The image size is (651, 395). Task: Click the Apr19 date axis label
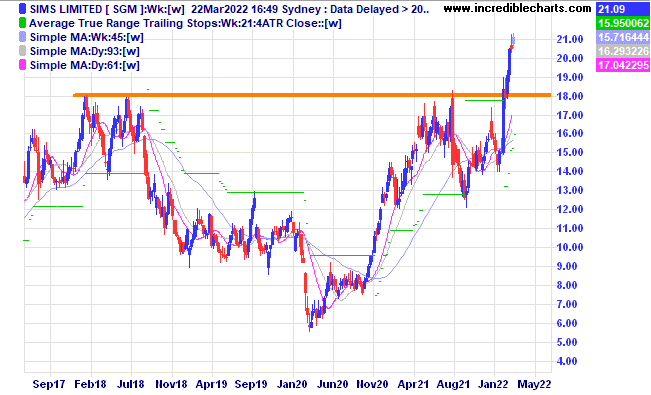(x=211, y=384)
